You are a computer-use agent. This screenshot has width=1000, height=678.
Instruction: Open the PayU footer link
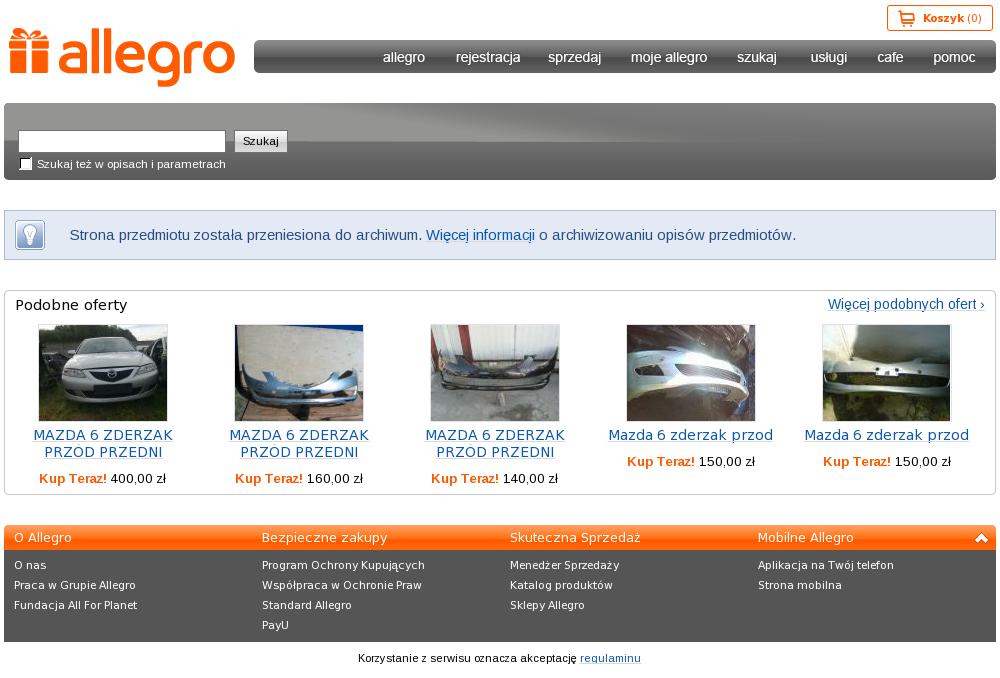(x=275, y=626)
